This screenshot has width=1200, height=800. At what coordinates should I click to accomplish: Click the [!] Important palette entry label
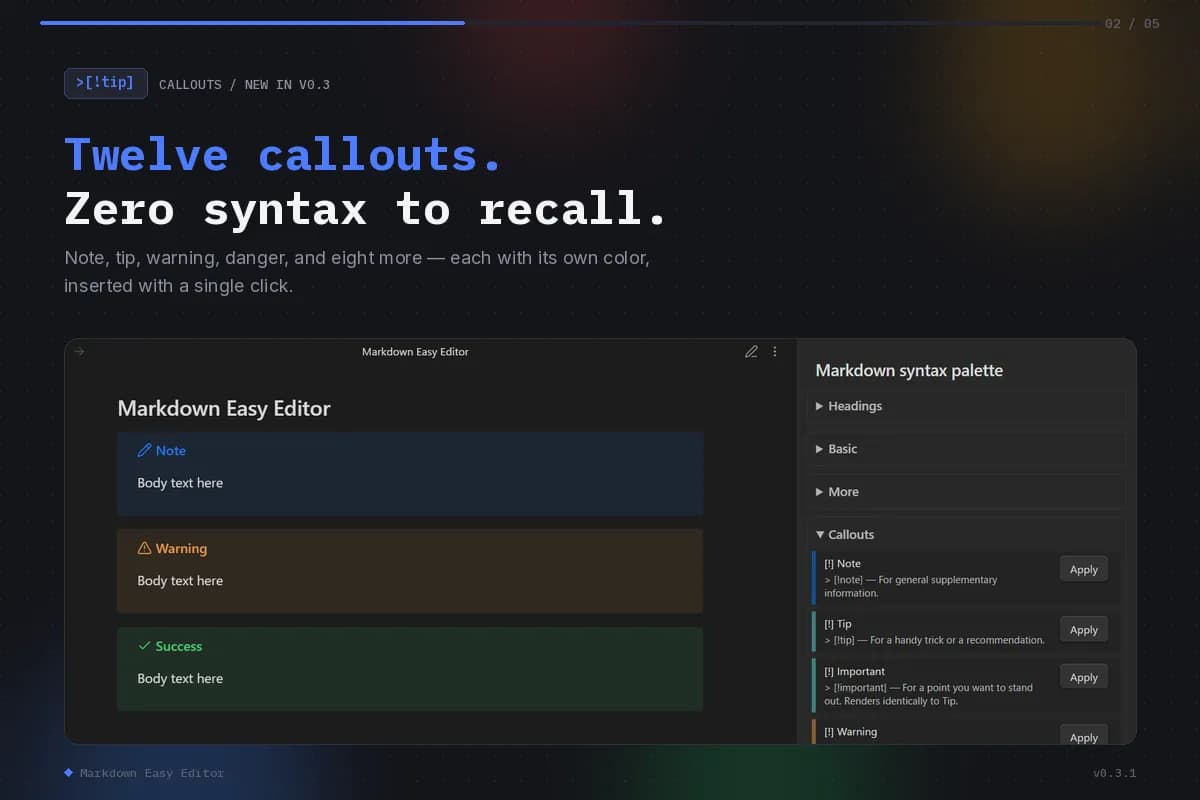[x=855, y=672]
